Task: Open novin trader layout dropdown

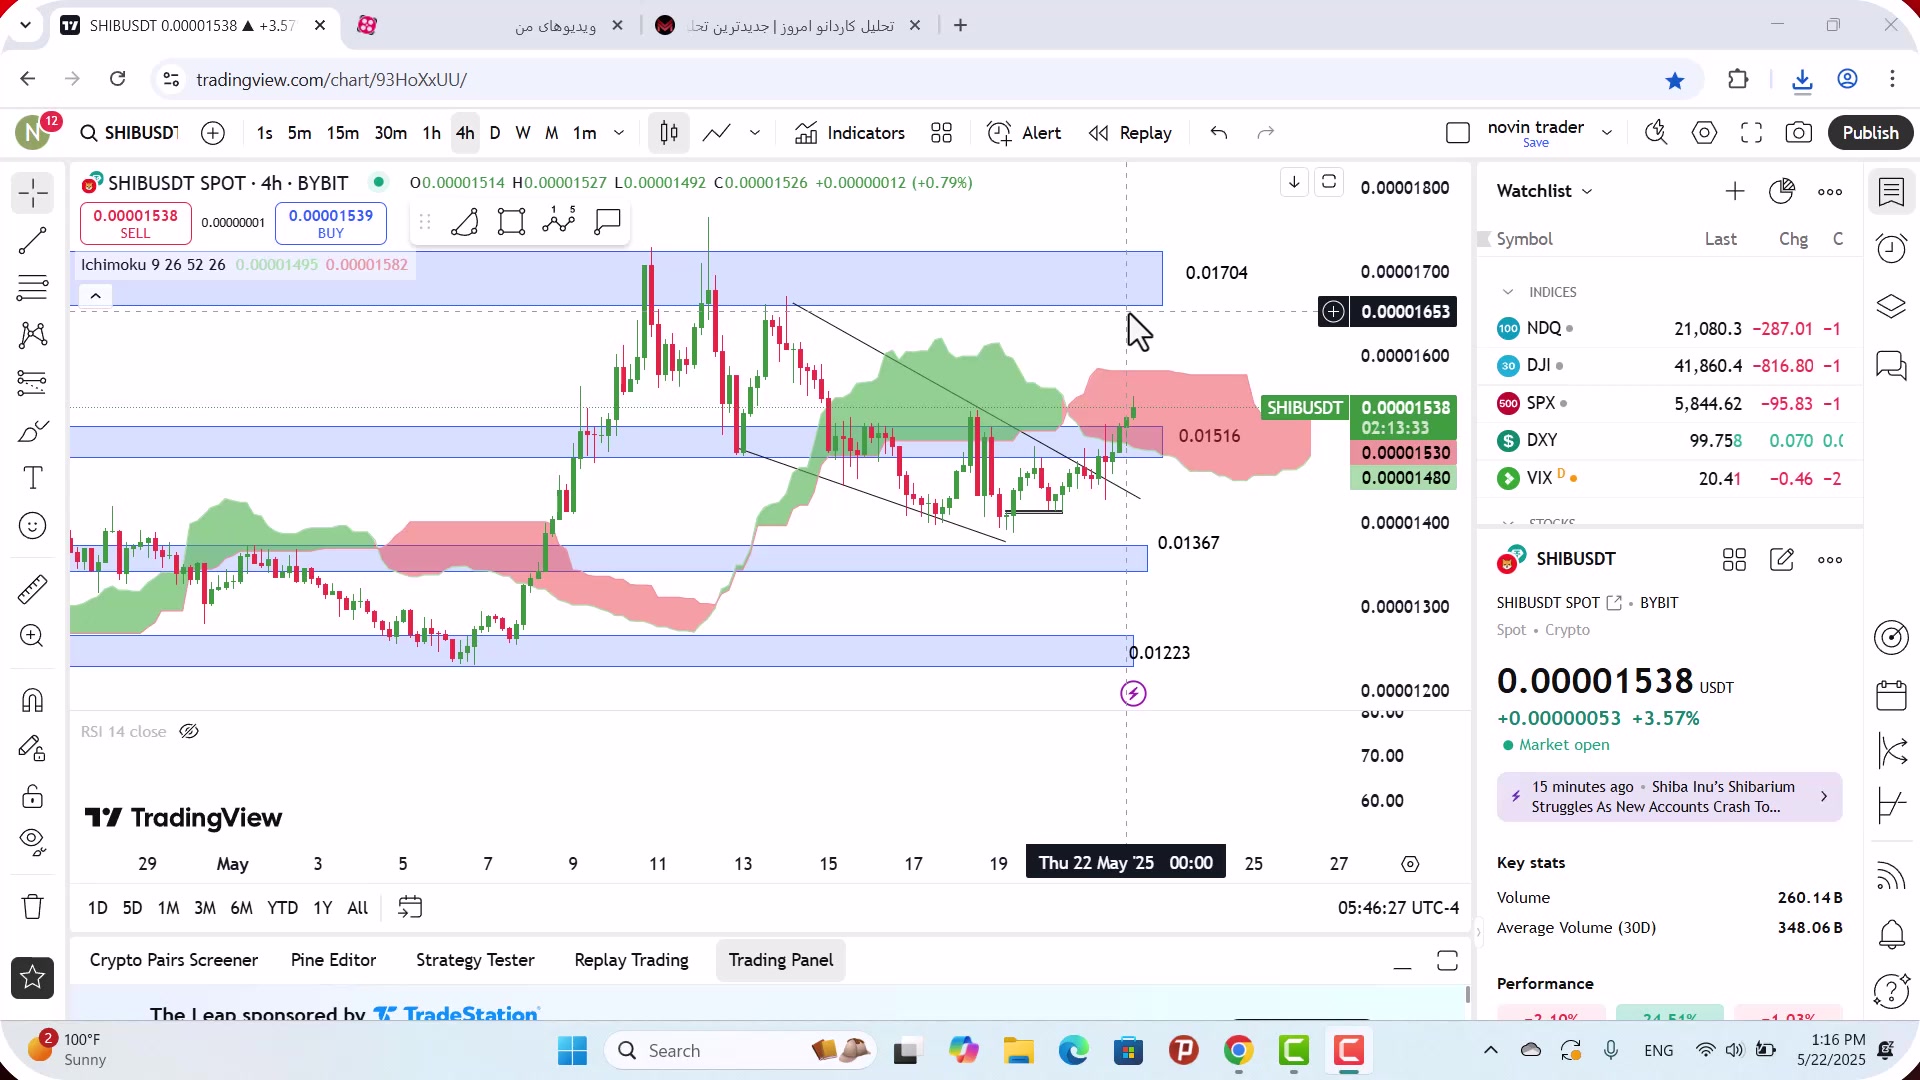Action: pyautogui.click(x=1607, y=133)
